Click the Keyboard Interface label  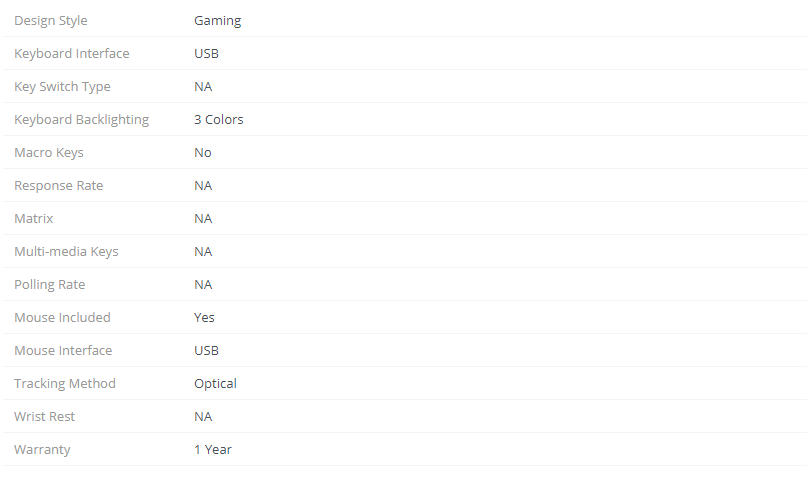click(72, 53)
